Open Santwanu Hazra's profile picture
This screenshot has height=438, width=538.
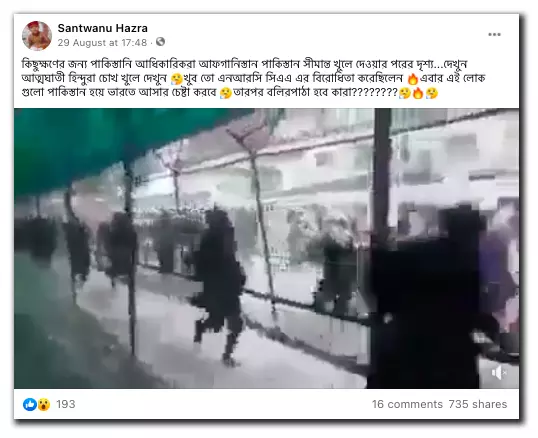(37, 36)
